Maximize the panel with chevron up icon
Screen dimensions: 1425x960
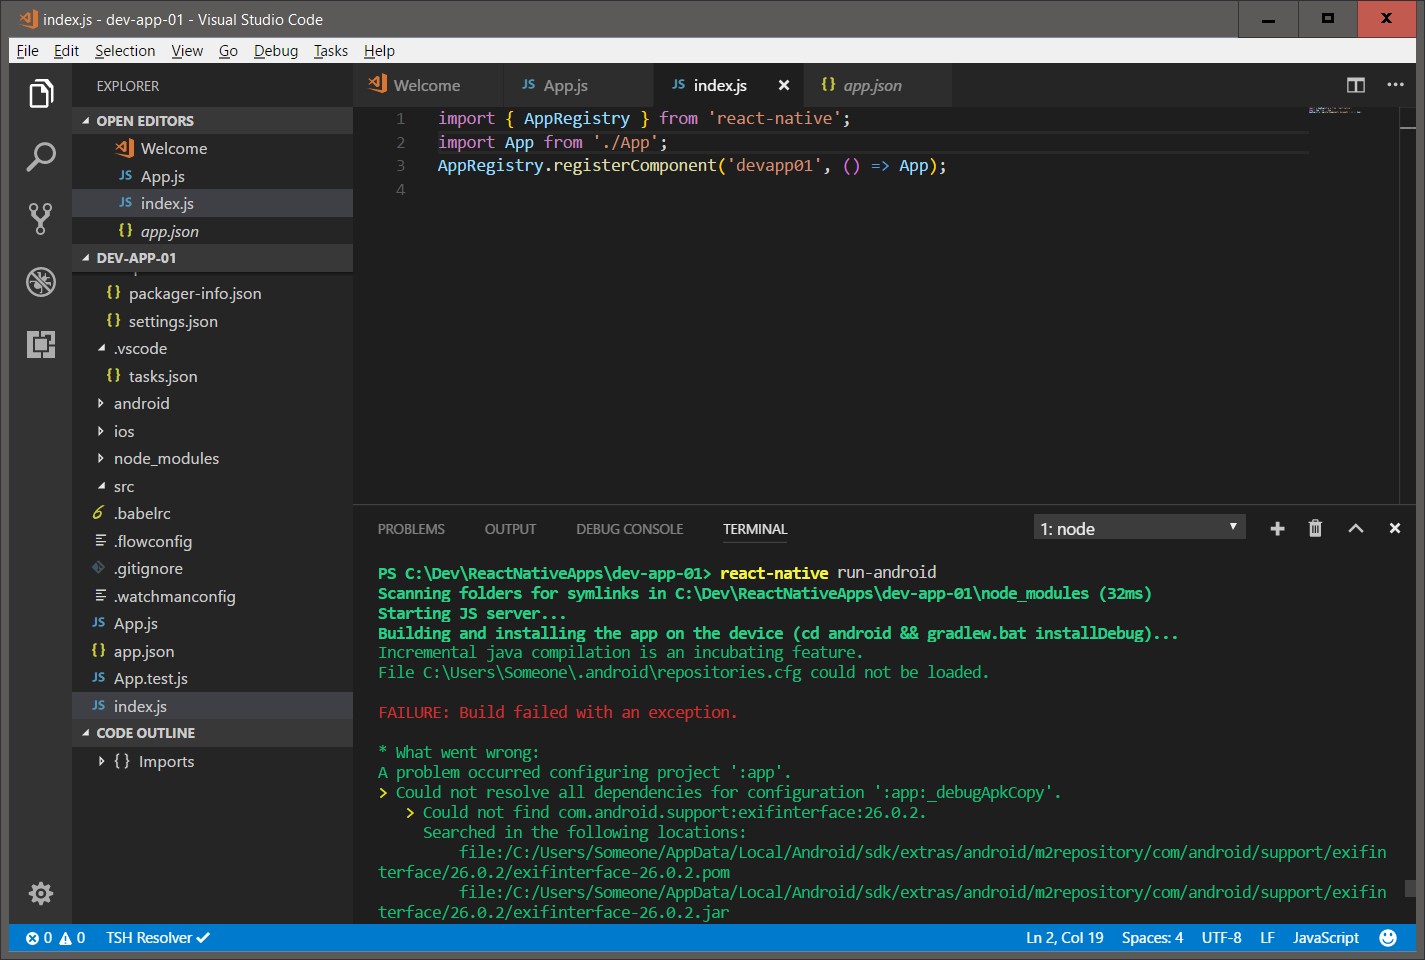click(1355, 528)
